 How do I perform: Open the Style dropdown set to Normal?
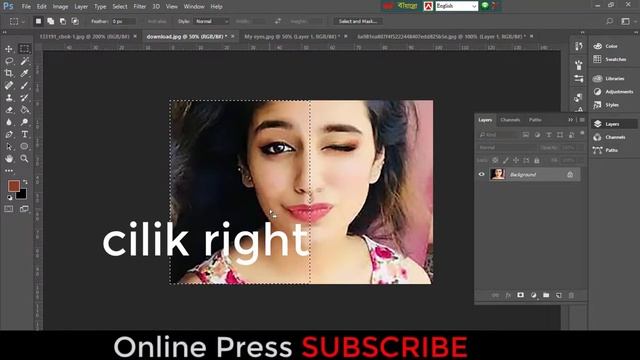[x=211, y=21]
